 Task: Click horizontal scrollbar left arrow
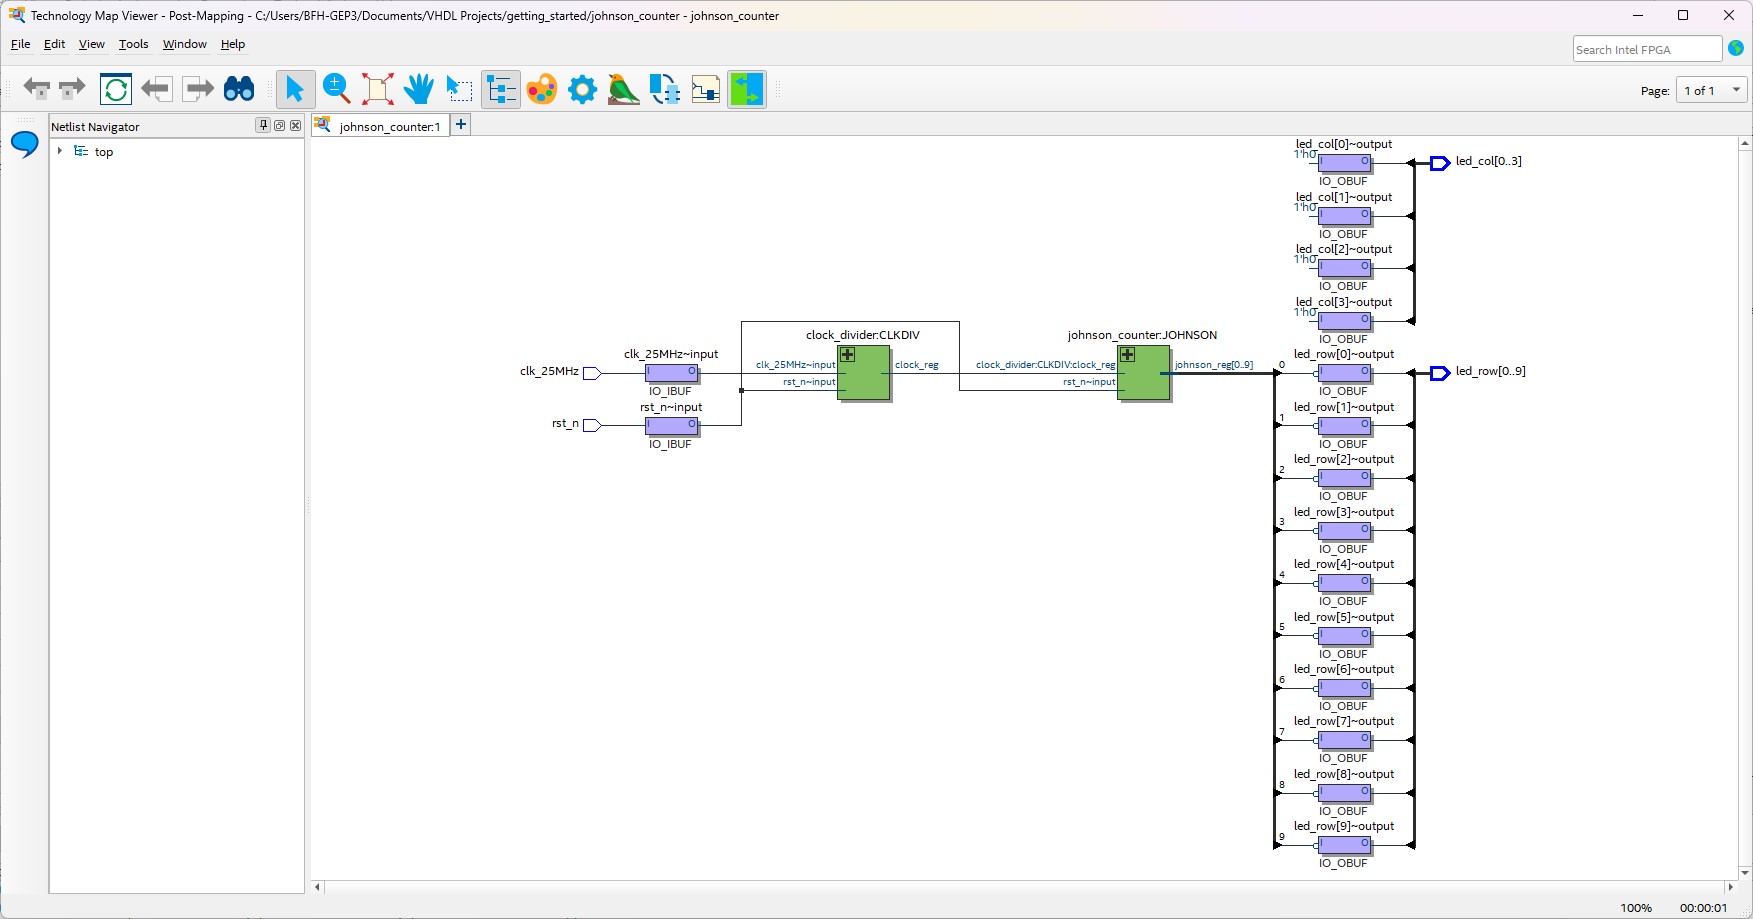pyautogui.click(x=318, y=887)
